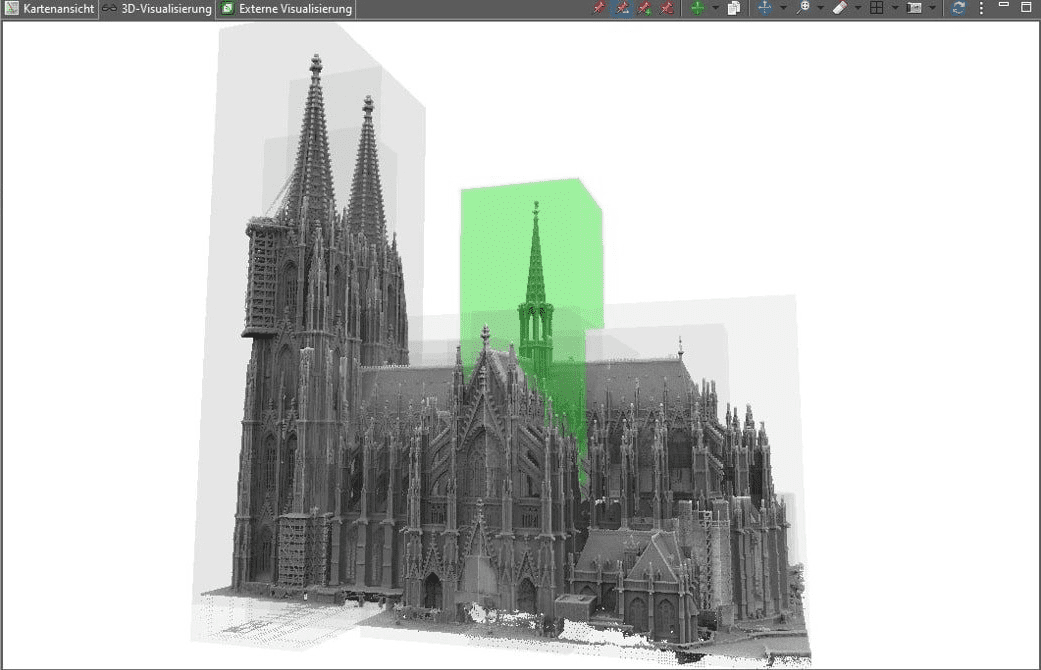Image resolution: width=1041 pixels, height=670 pixels.
Task: Click the blue refresh view icon
Action: pos(958,8)
